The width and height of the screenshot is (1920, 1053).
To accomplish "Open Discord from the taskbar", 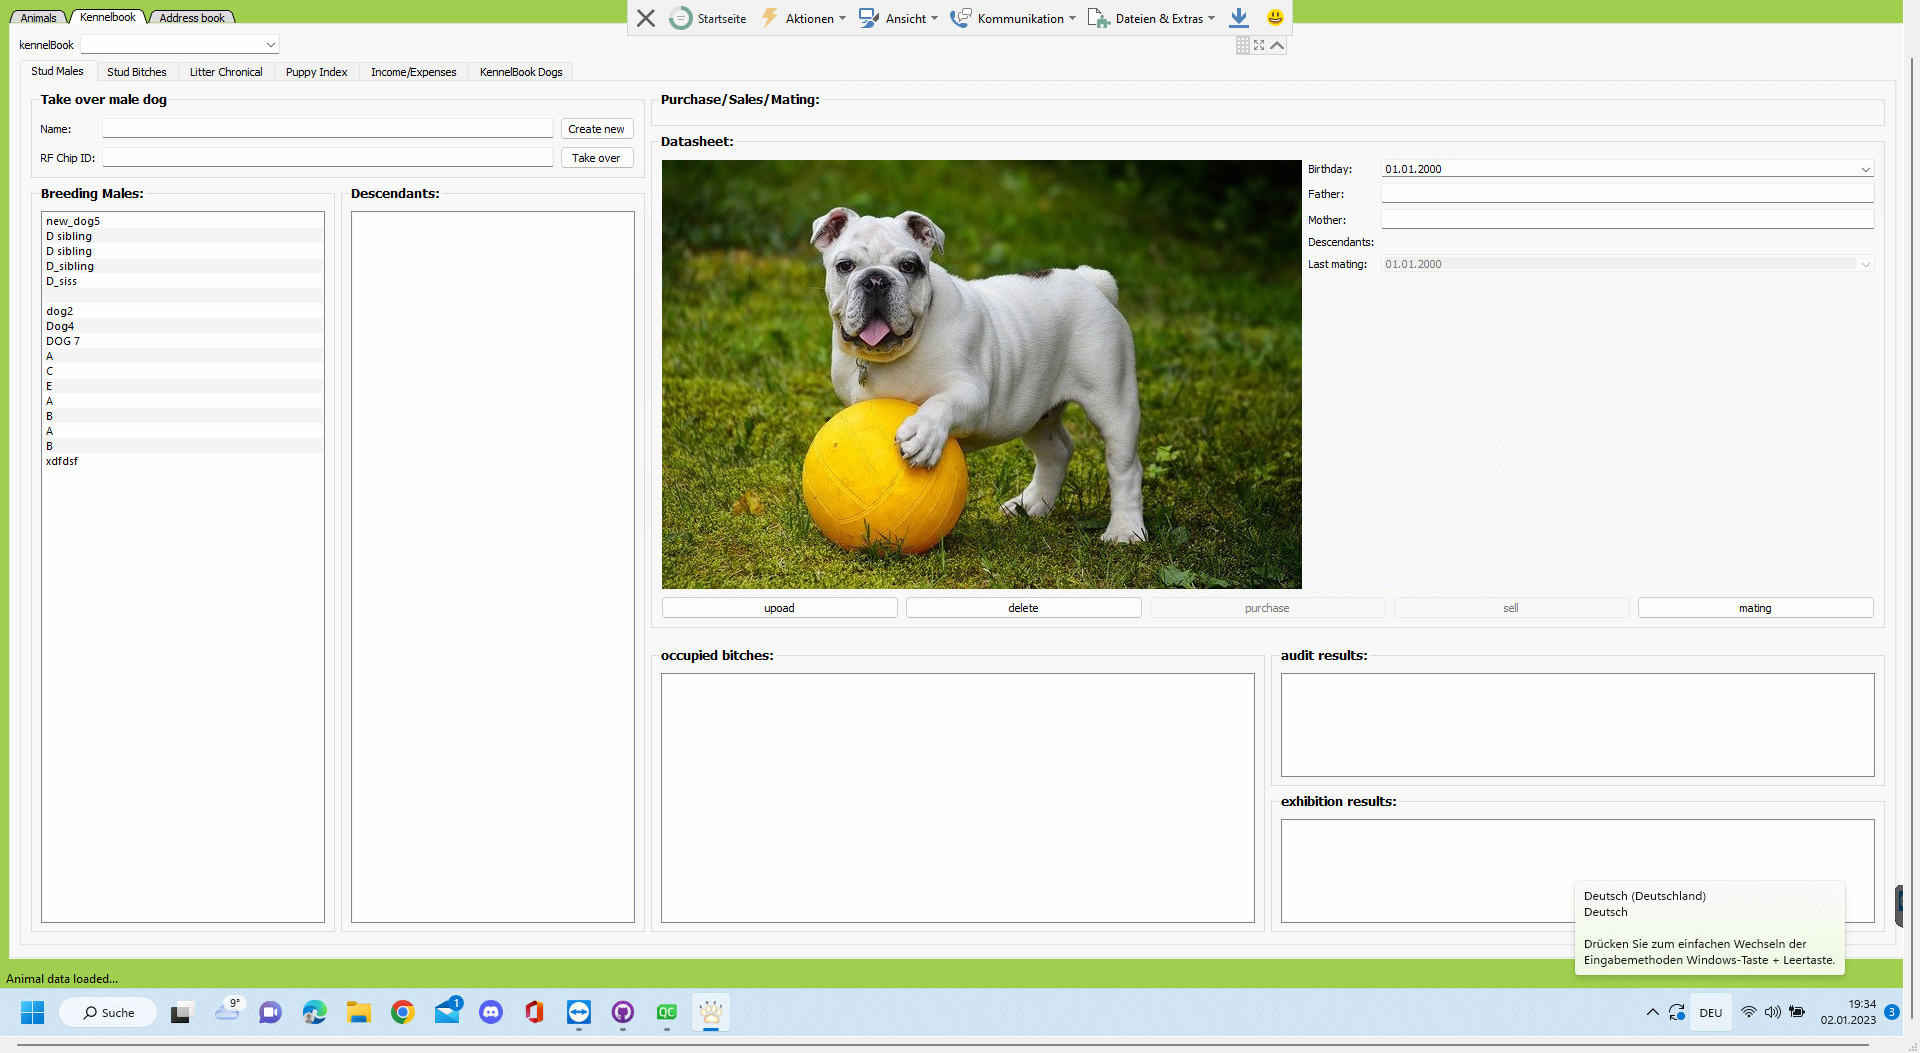I will (x=490, y=1012).
